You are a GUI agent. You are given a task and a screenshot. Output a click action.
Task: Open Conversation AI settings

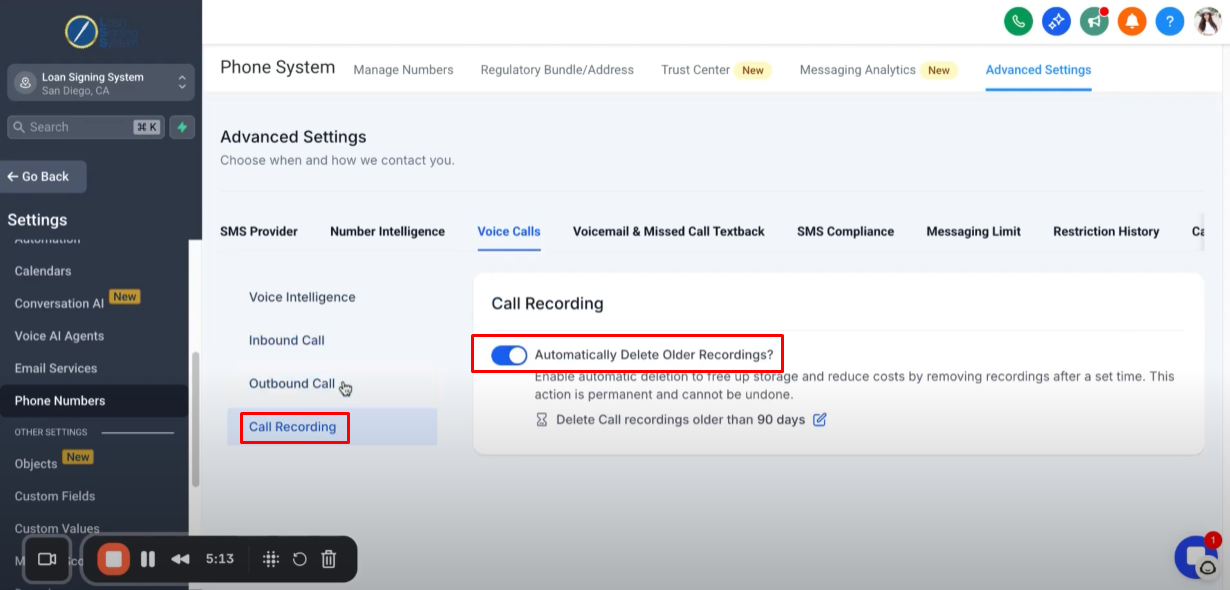59,303
